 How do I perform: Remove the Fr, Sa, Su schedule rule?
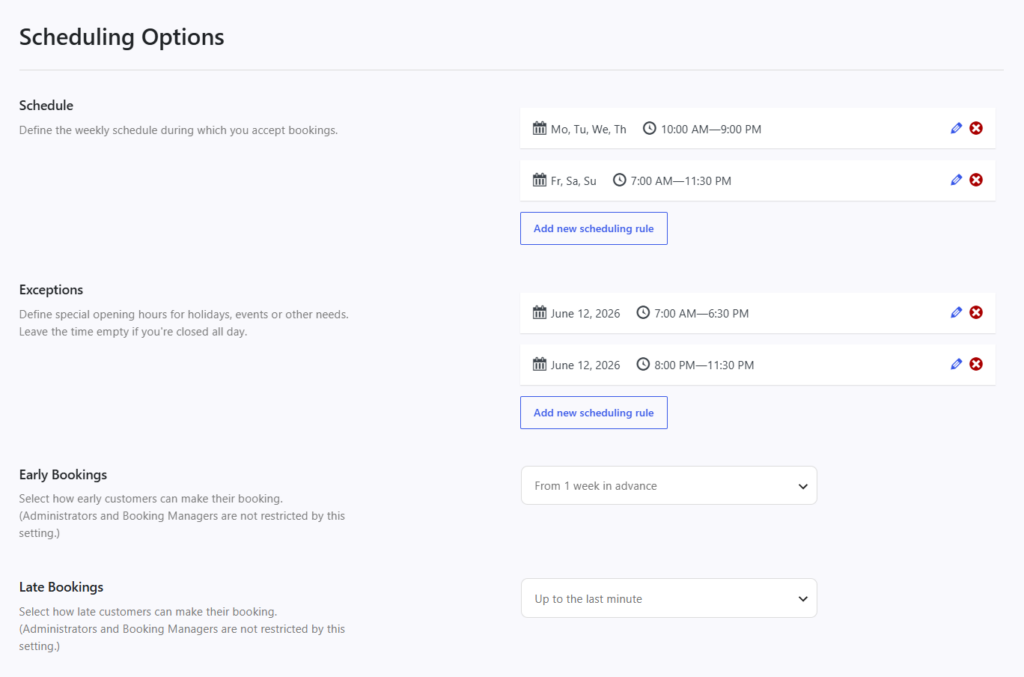(976, 180)
